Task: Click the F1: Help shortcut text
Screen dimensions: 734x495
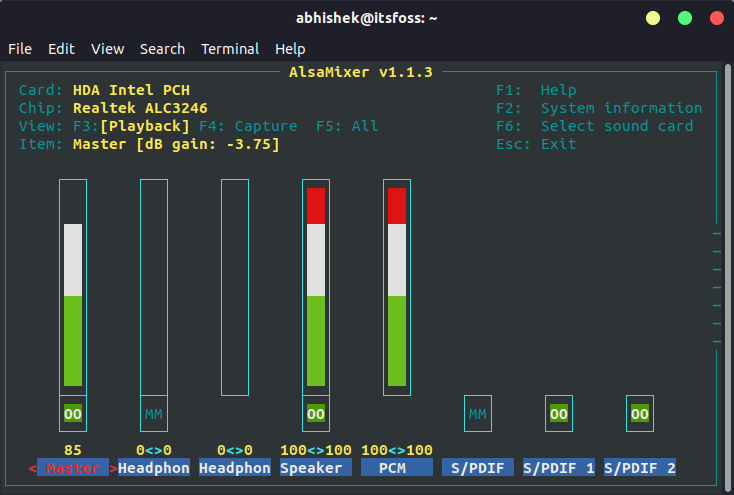Action: click(536, 90)
